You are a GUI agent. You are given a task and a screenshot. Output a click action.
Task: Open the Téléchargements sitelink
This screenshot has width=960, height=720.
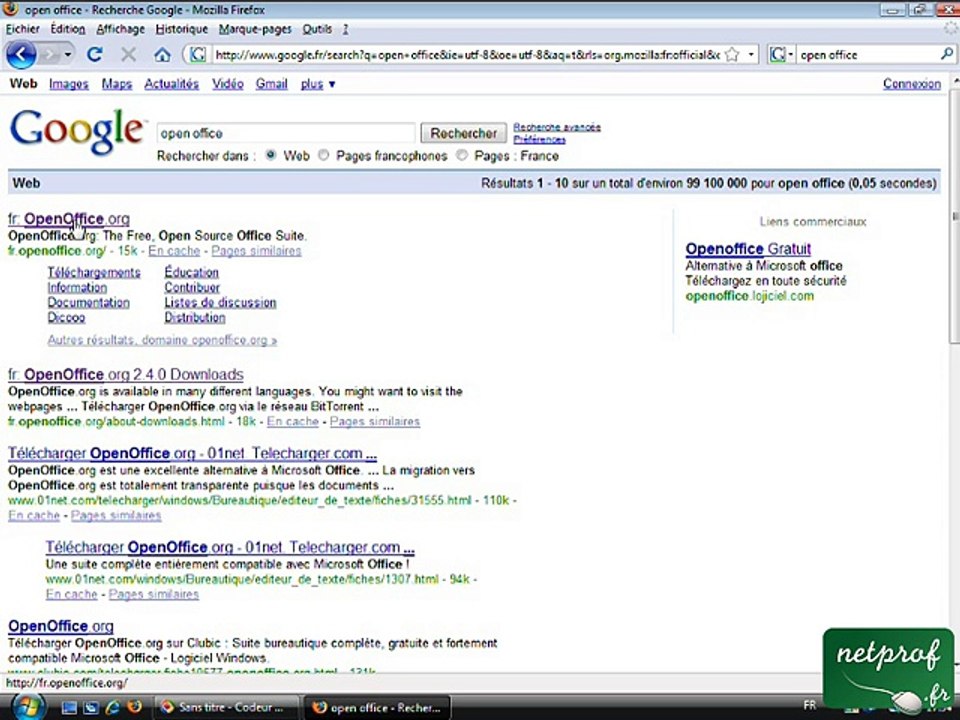coord(94,272)
